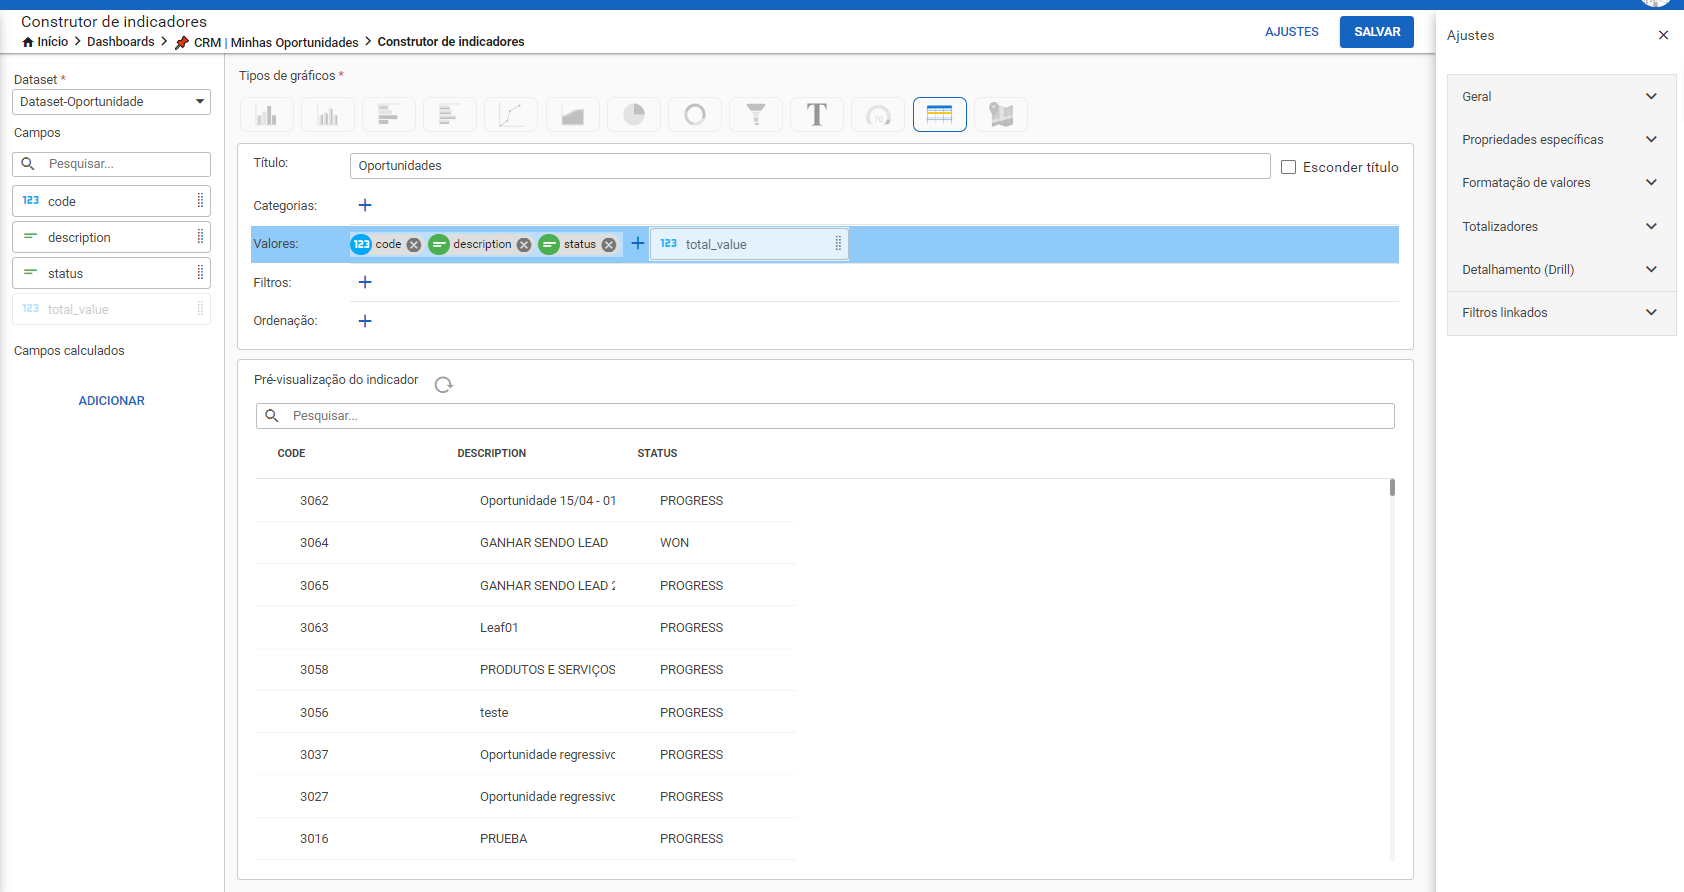1684x892 pixels.
Task: Add a value with the Valores plus
Action: point(638,243)
